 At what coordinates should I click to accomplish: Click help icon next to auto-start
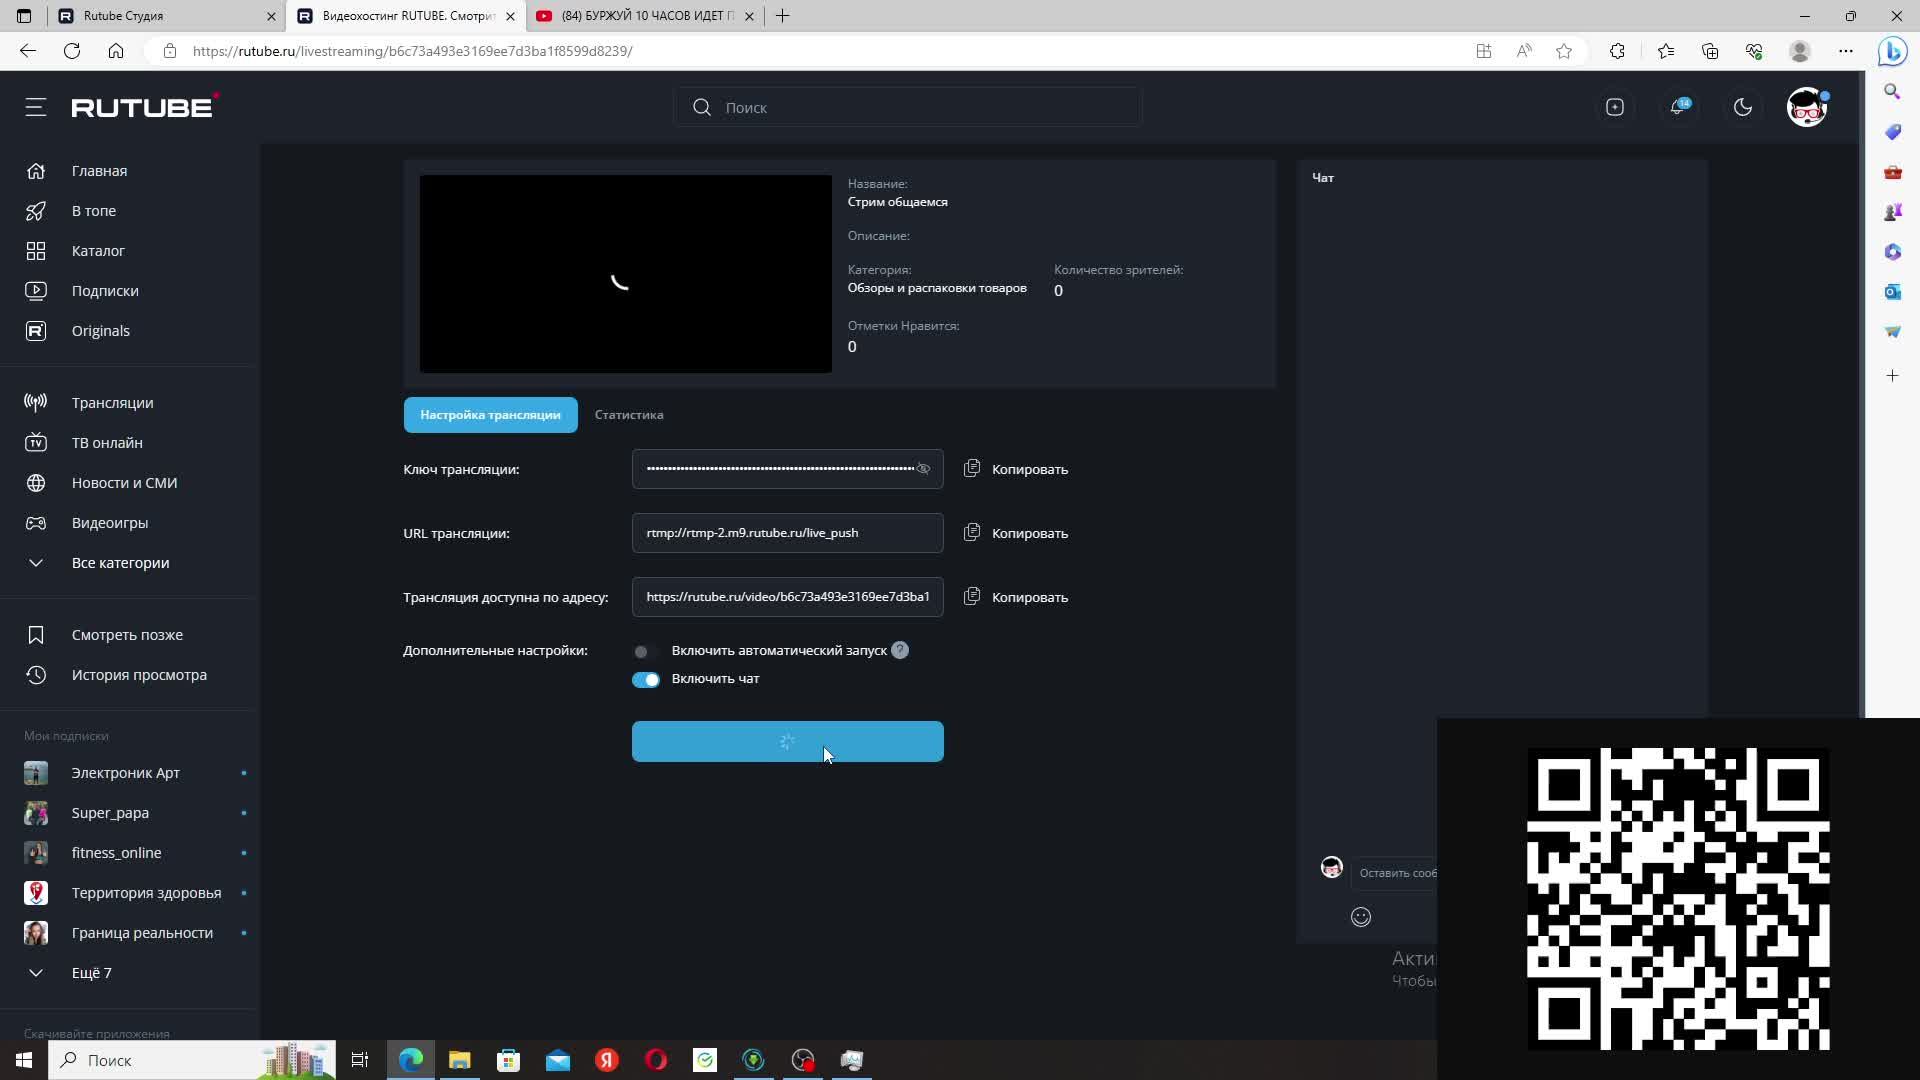(x=900, y=650)
